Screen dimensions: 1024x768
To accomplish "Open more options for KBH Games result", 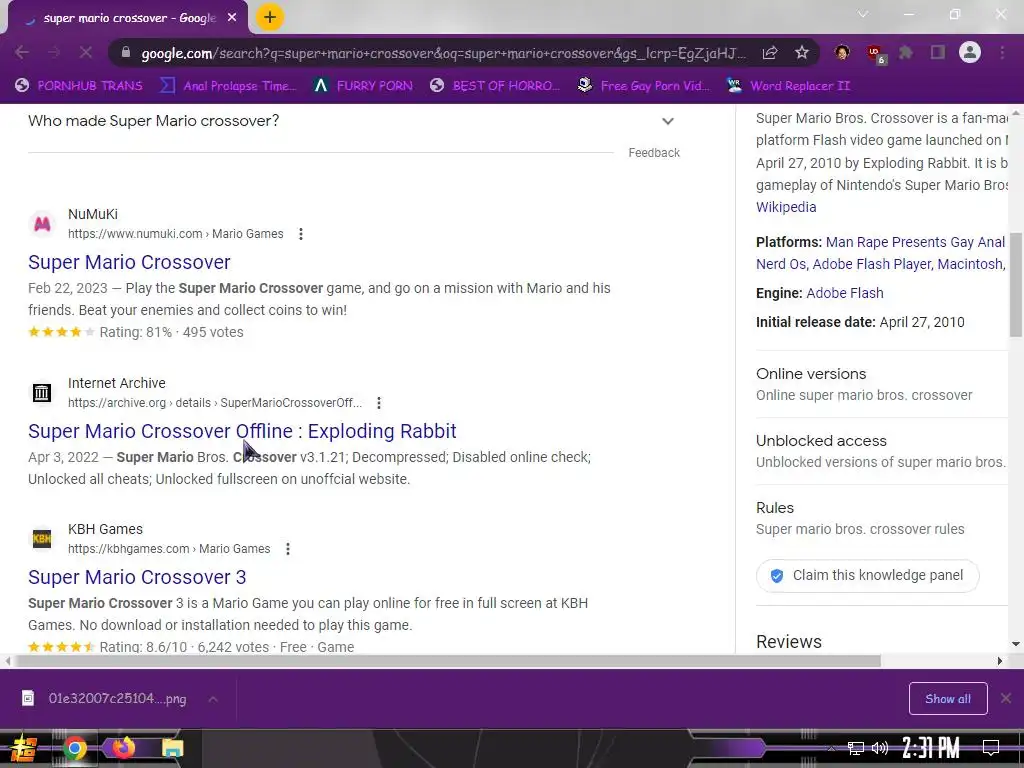I will click(287, 549).
